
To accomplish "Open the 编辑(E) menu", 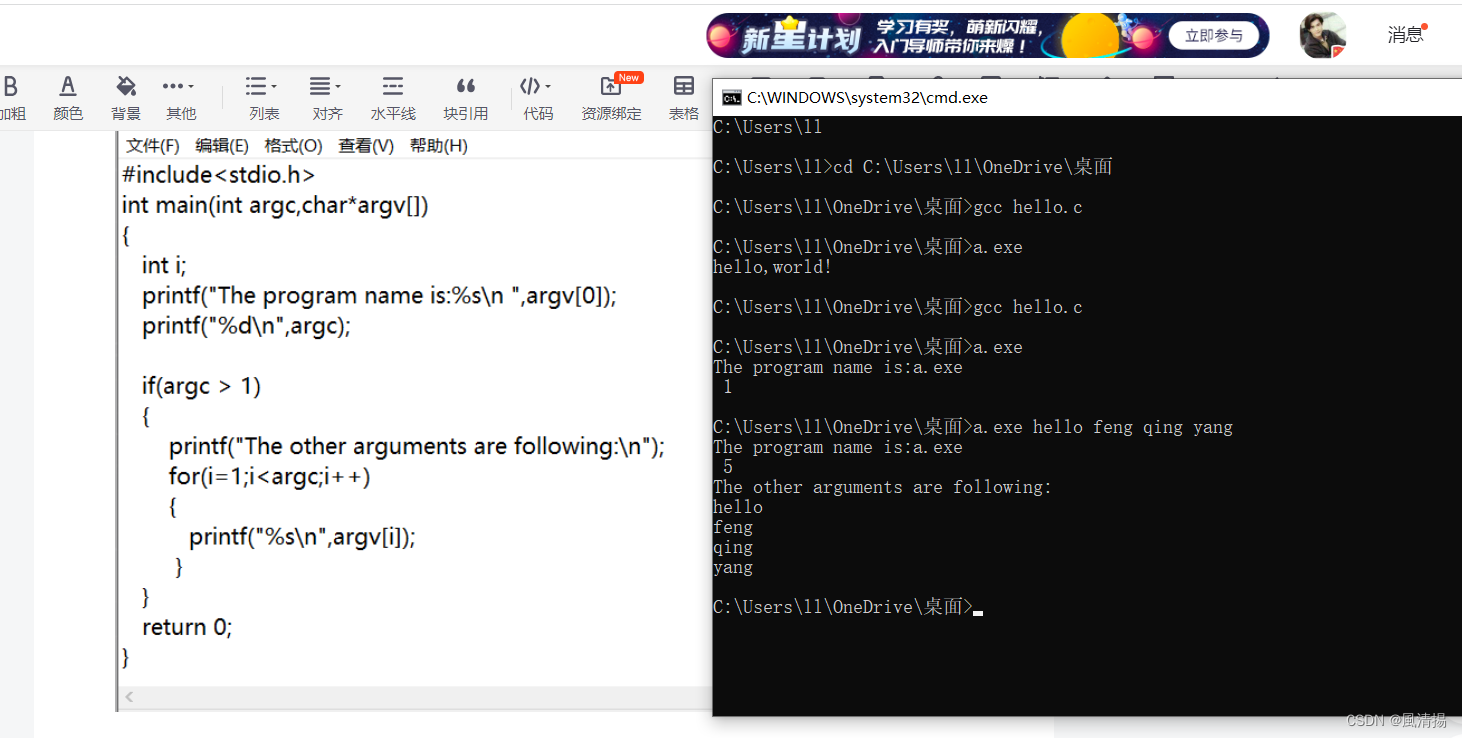I will point(222,145).
